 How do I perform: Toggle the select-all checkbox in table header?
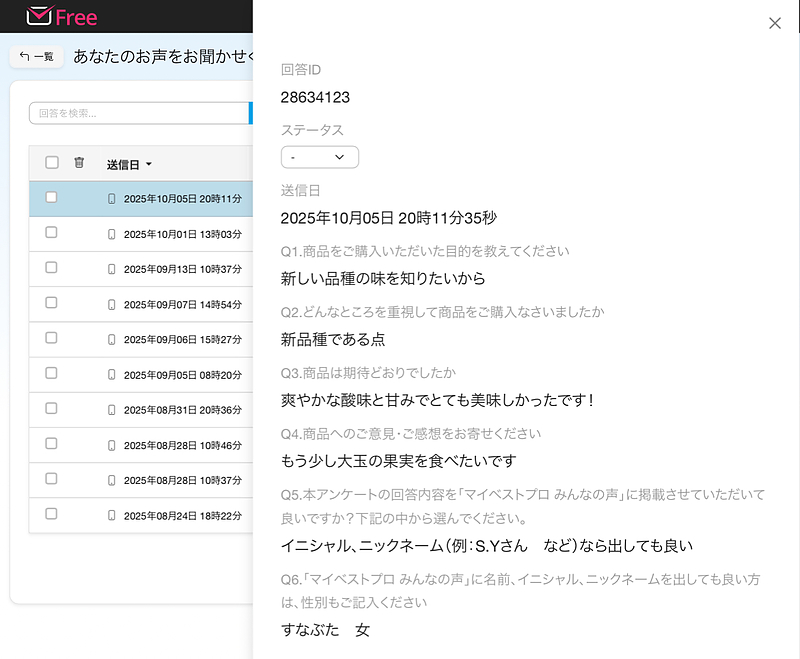coord(52,163)
